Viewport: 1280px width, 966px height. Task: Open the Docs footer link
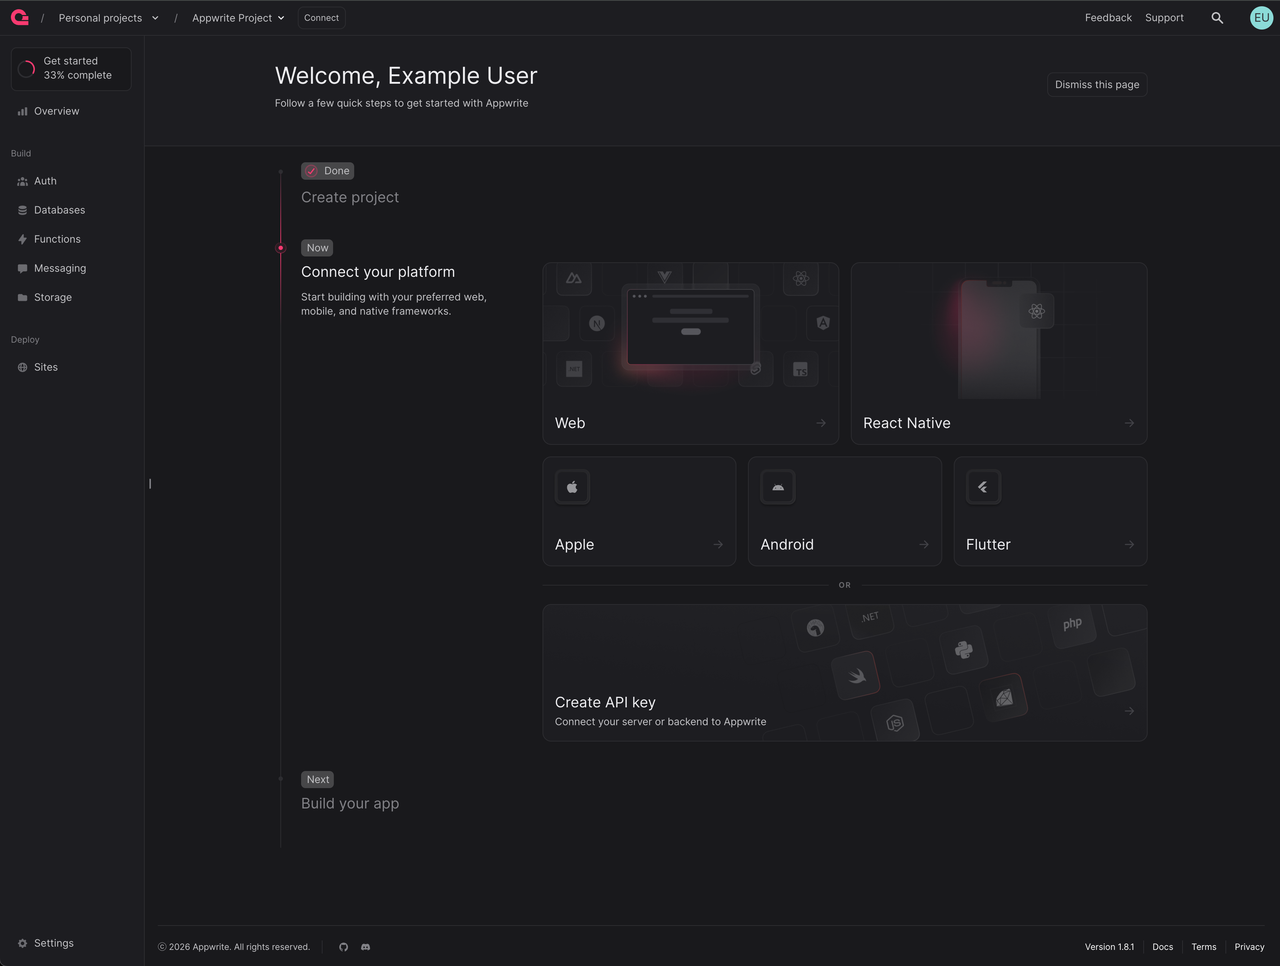(1162, 947)
